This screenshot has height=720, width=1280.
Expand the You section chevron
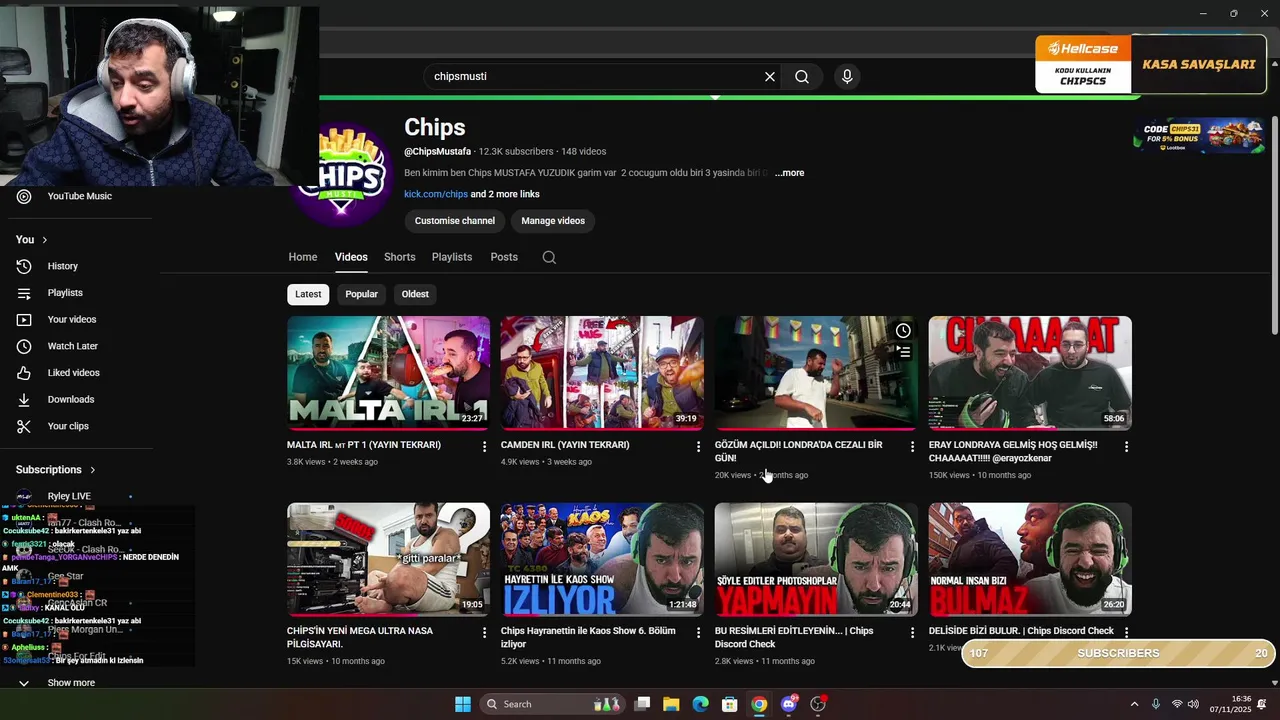coord(44,240)
